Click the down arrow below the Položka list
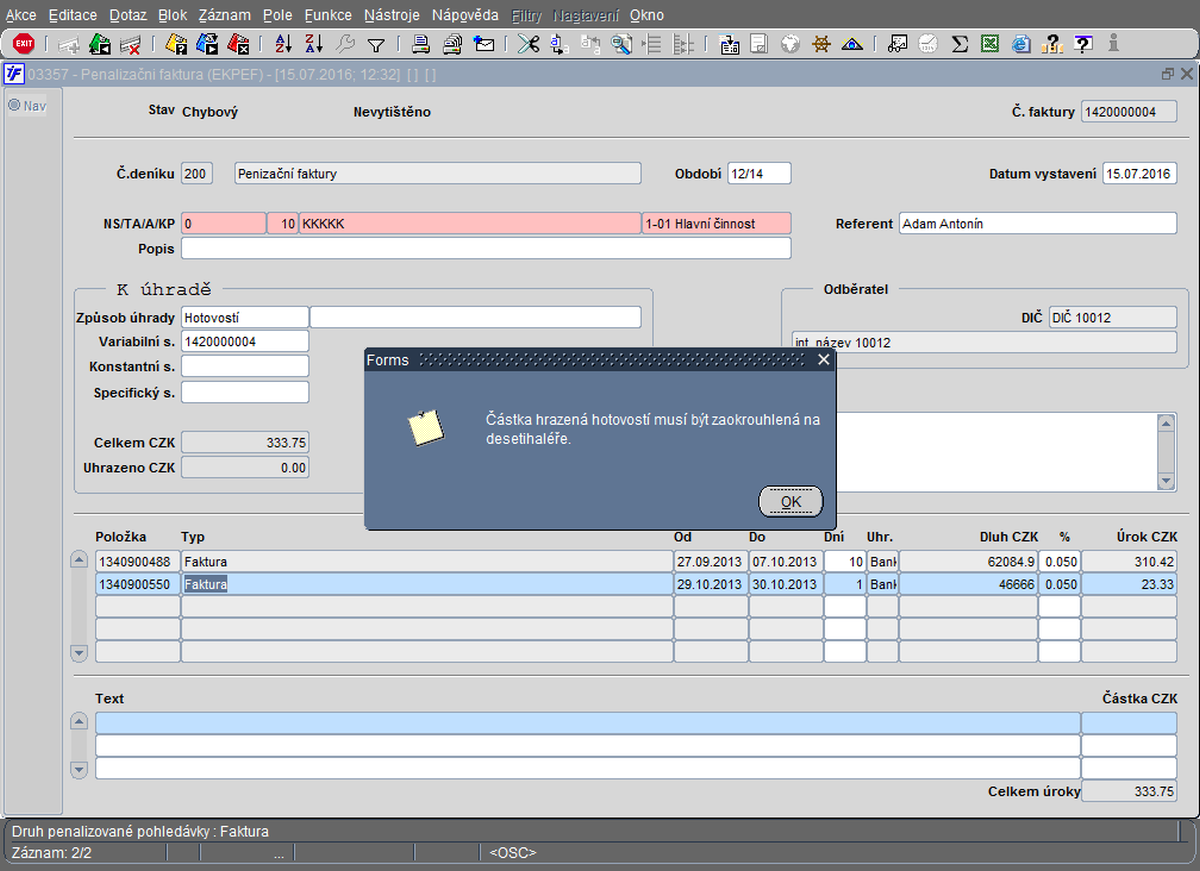 tap(80, 652)
